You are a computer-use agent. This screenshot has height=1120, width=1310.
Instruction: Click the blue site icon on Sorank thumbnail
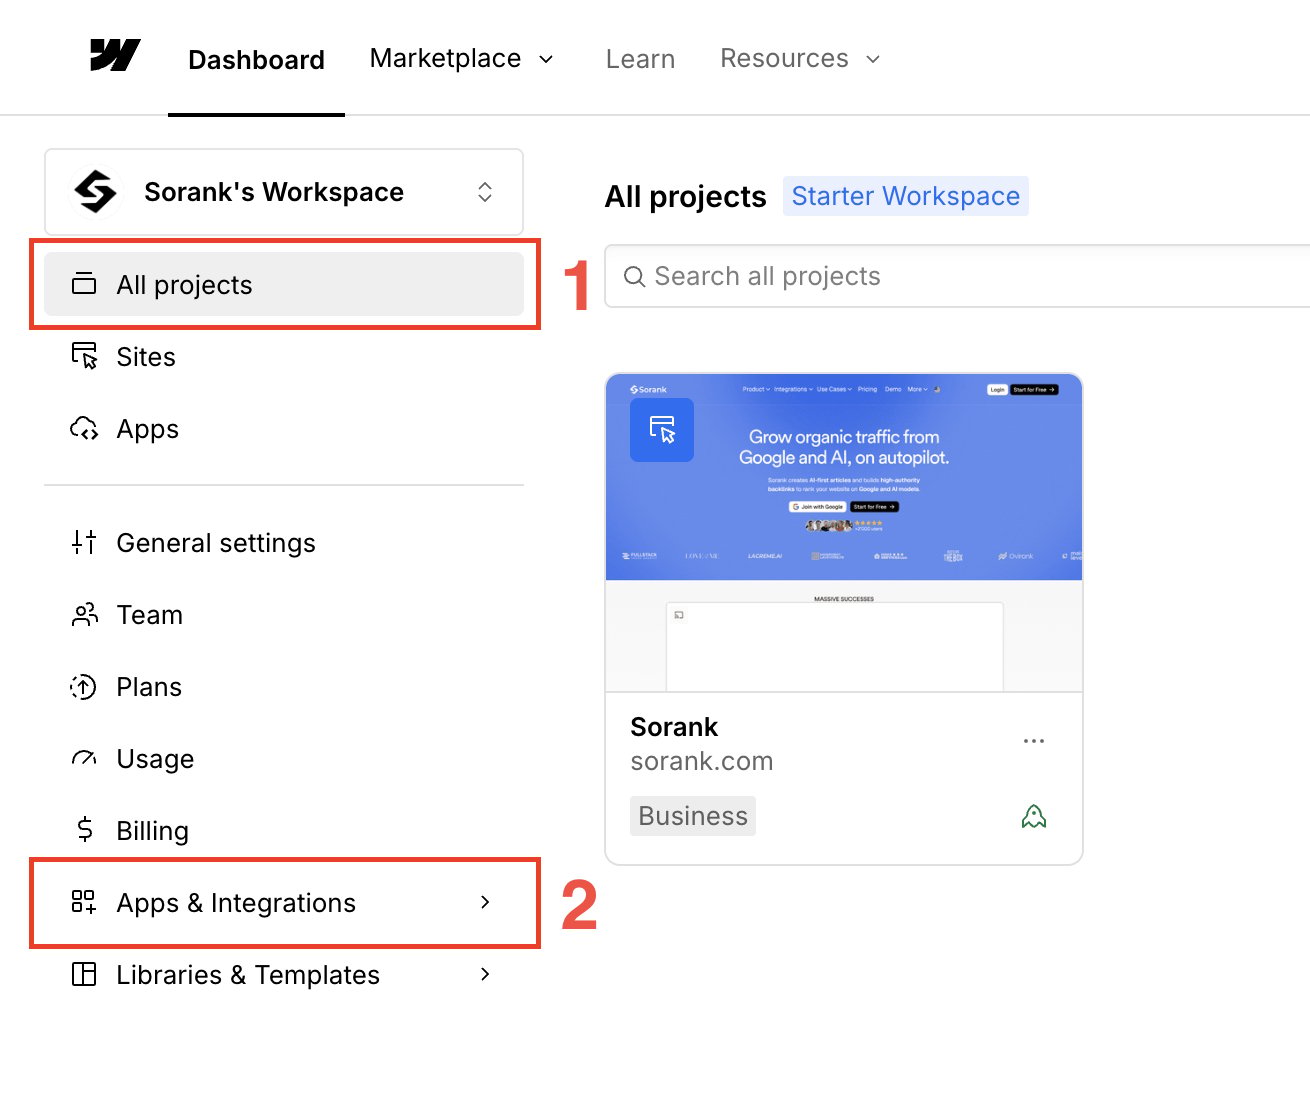[662, 430]
